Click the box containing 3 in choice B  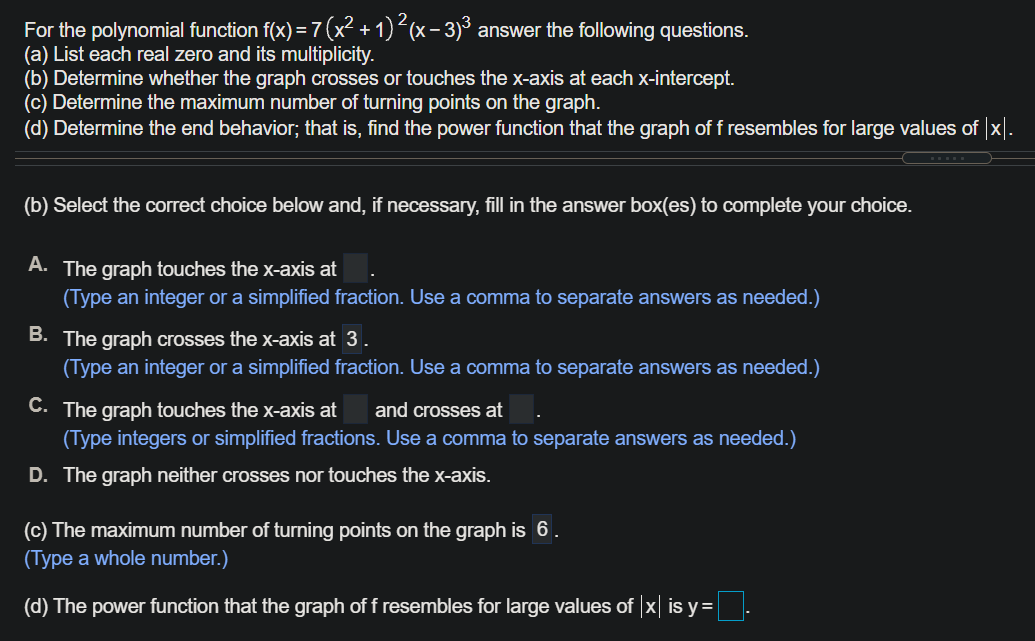pos(354,339)
